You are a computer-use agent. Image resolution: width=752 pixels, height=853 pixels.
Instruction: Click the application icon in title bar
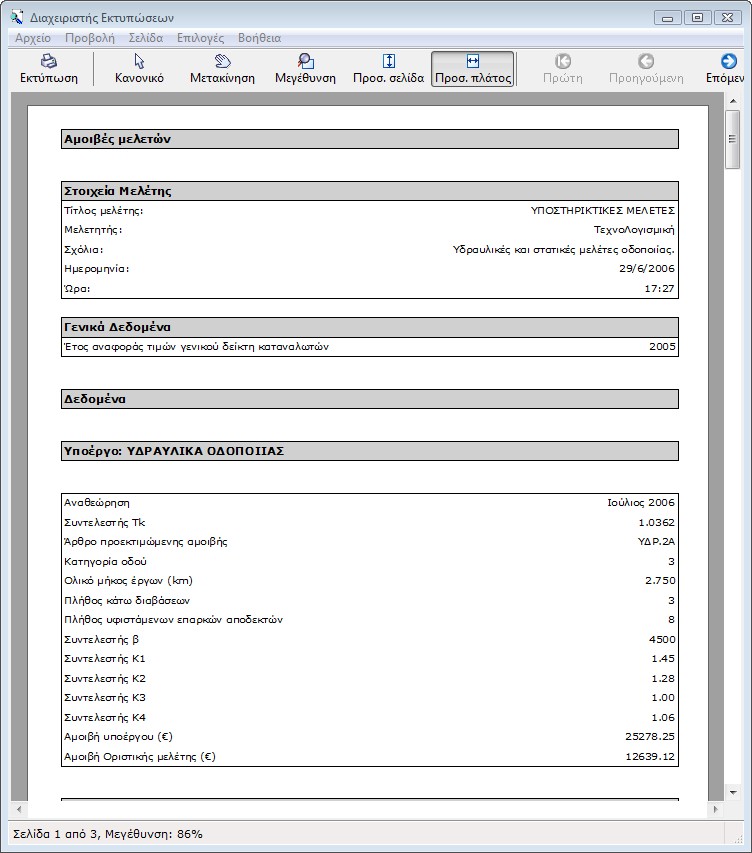pos(16,16)
